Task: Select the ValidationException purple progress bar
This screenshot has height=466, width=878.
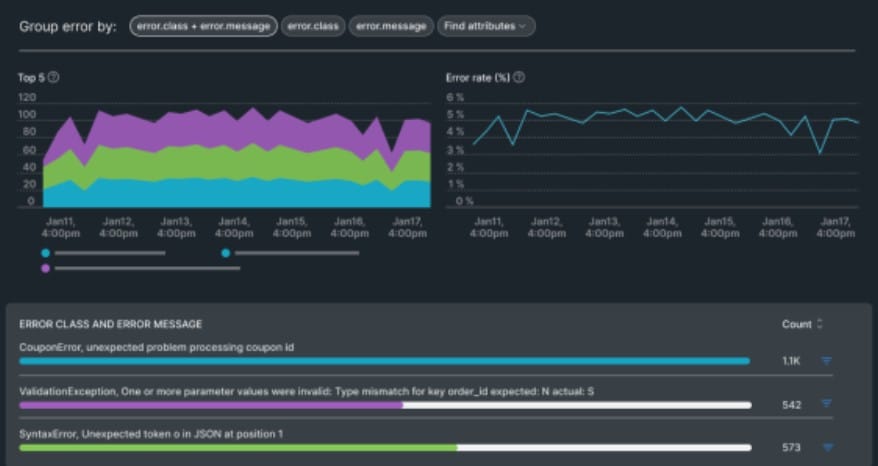Action: pos(211,405)
